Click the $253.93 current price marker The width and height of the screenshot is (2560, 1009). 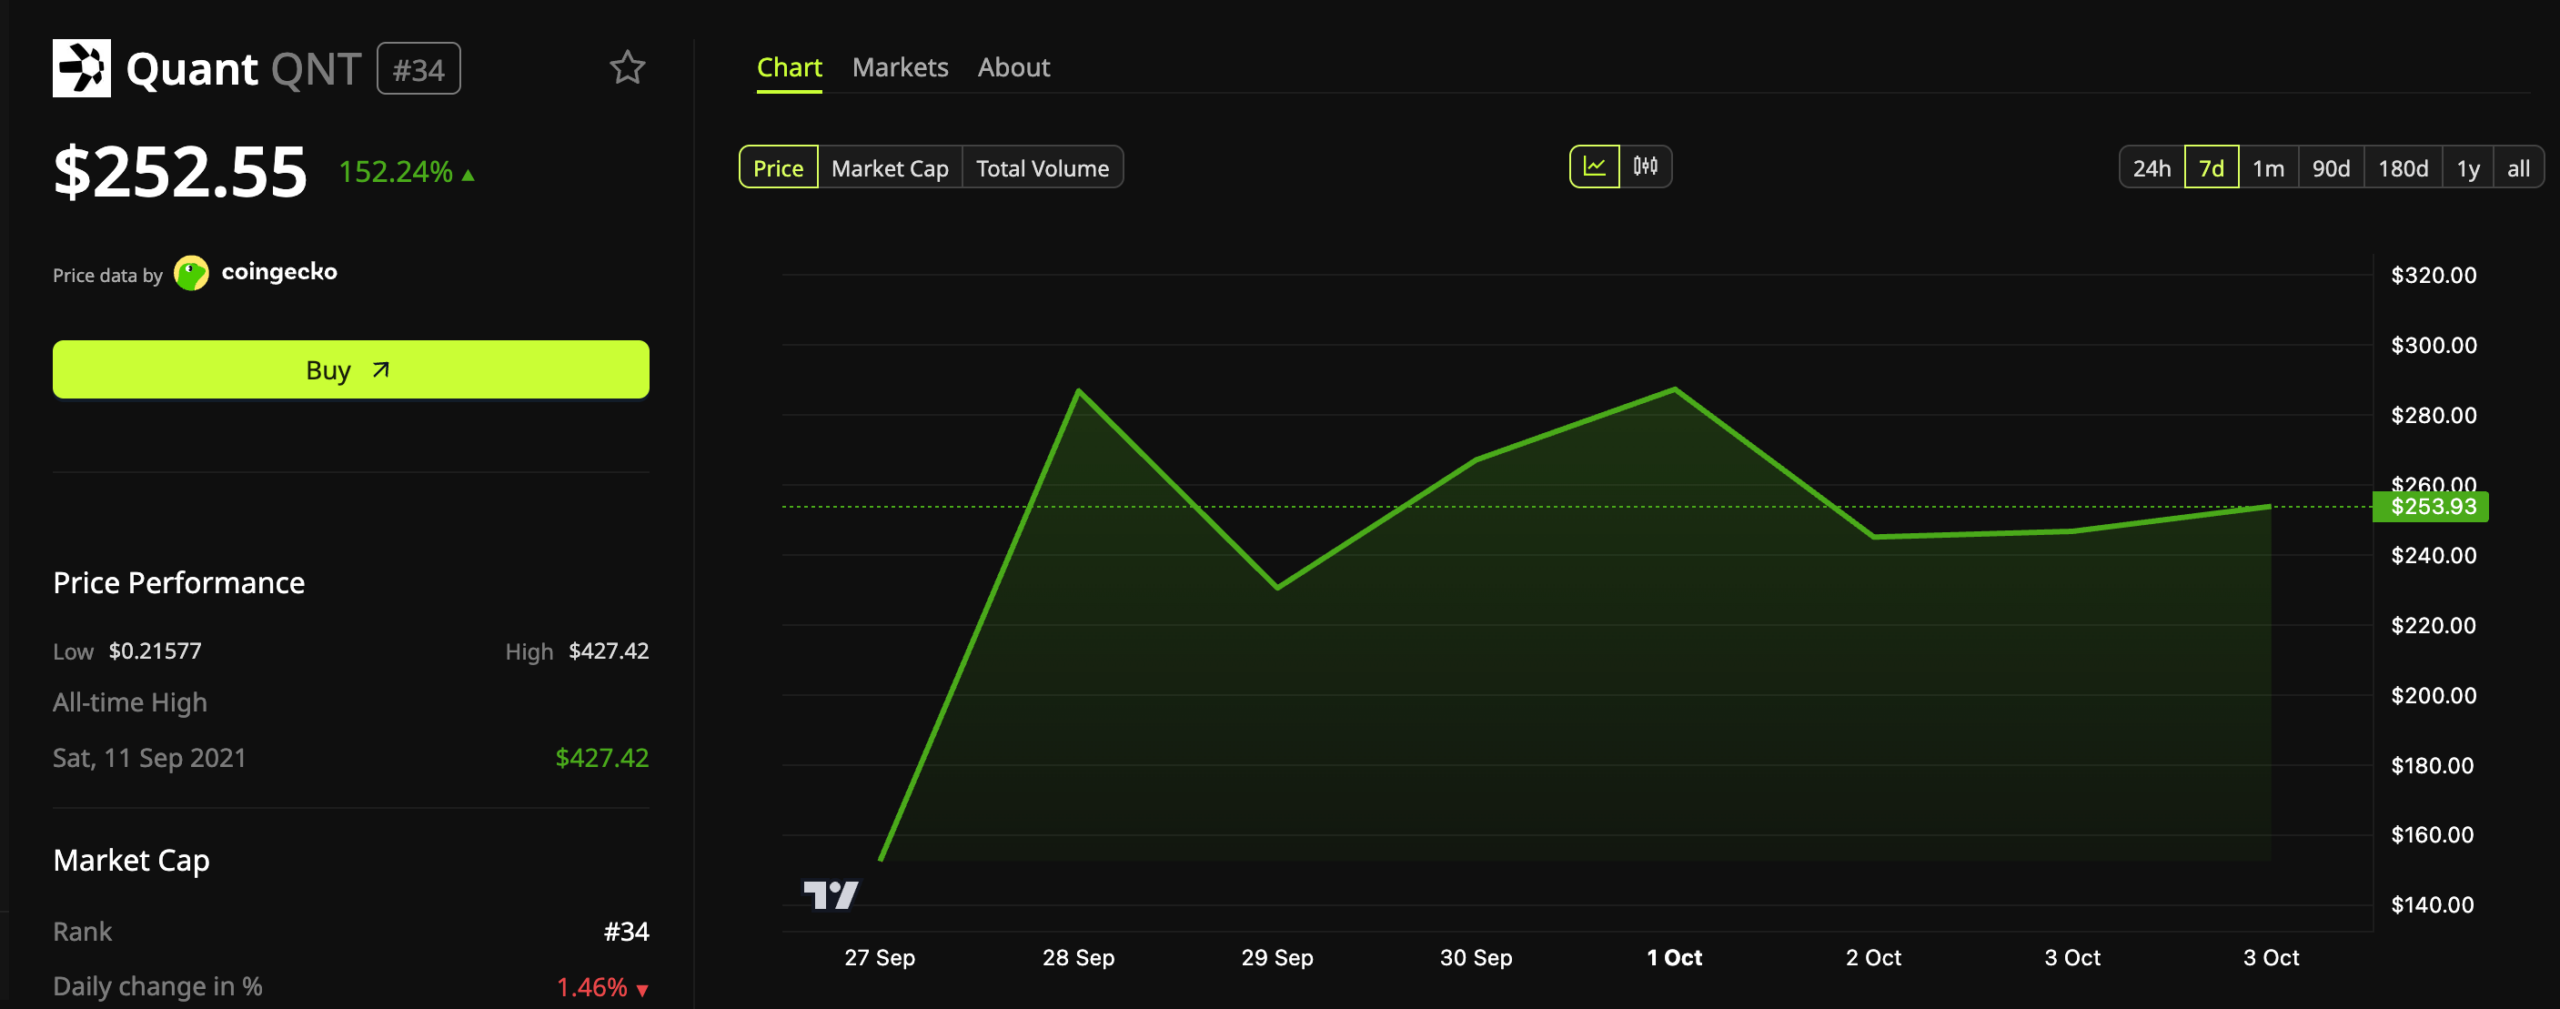pyautogui.click(x=2431, y=507)
